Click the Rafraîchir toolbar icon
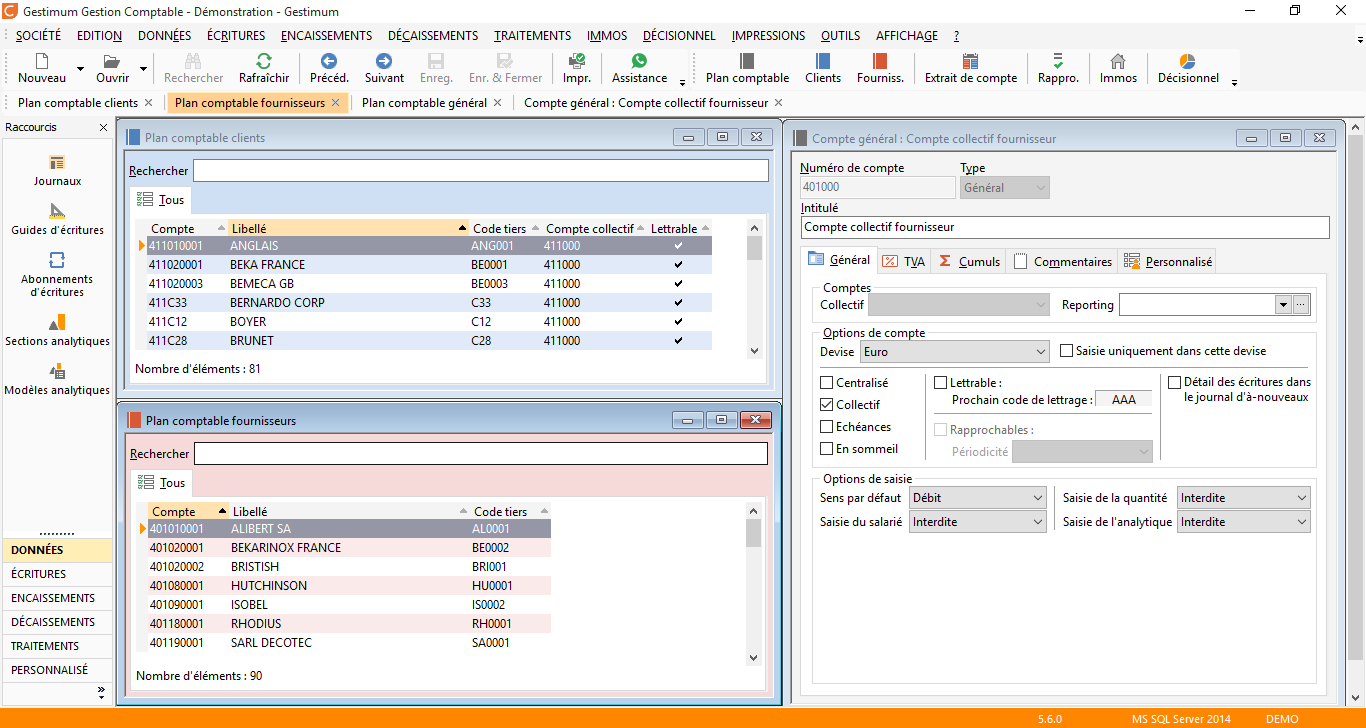 [x=264, y=61]
